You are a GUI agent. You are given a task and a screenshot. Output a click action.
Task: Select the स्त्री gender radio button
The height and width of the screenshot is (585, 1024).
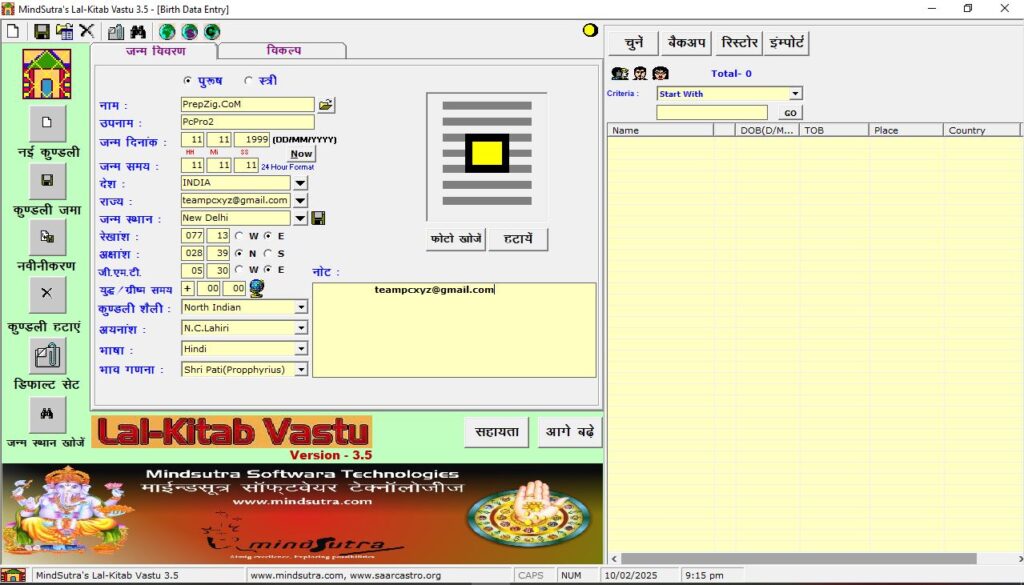click(248, 80)
